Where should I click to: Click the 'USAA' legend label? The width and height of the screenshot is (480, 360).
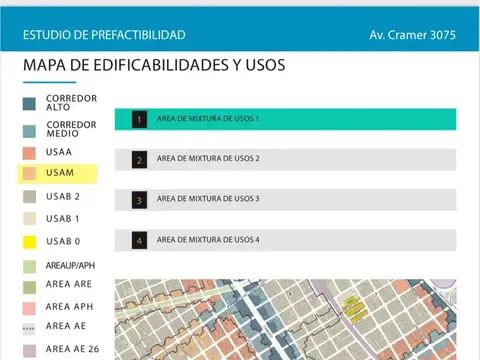(59, 152)
